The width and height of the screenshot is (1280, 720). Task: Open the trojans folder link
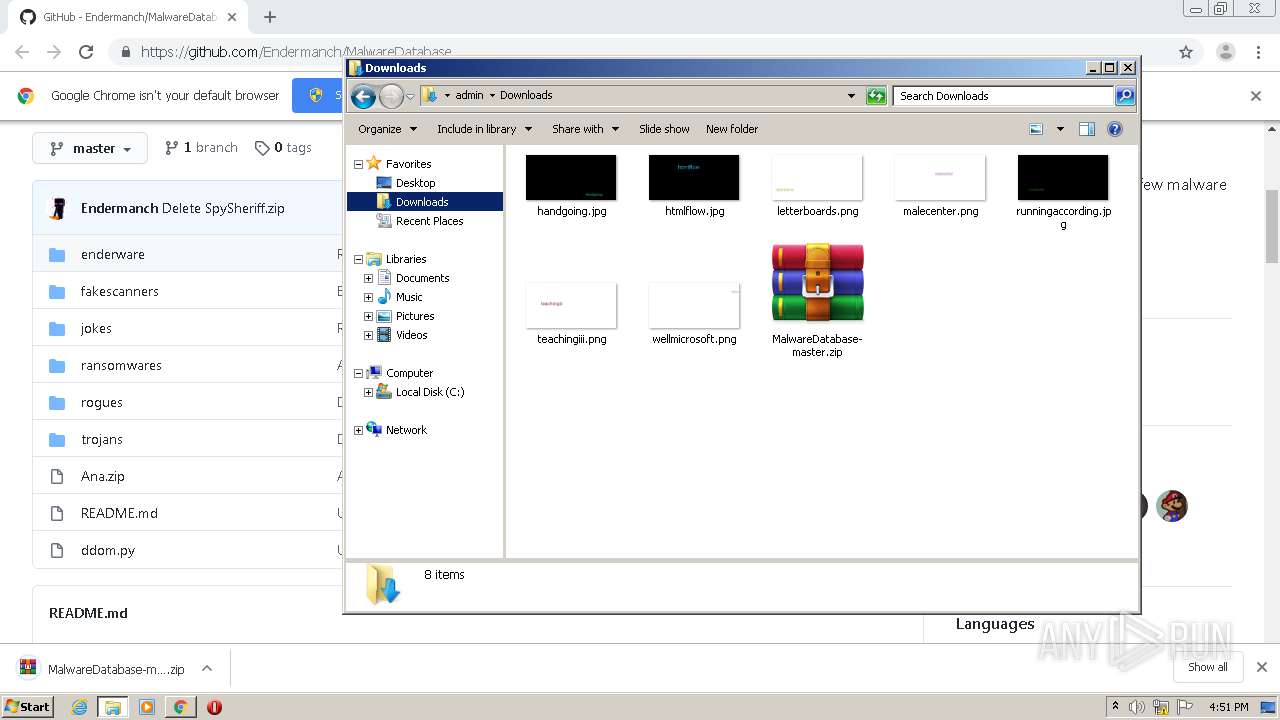102,439
